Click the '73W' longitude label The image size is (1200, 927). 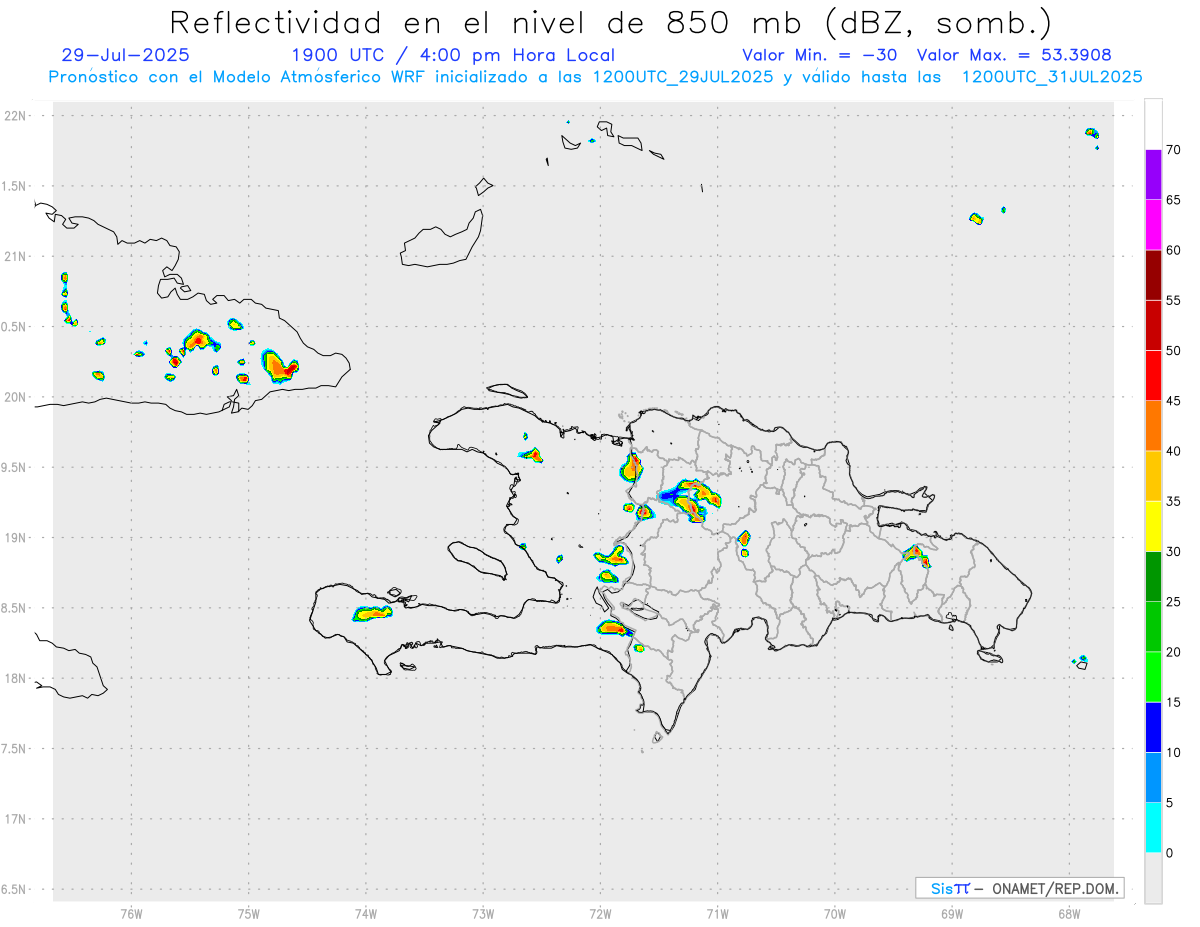[483, 914]
